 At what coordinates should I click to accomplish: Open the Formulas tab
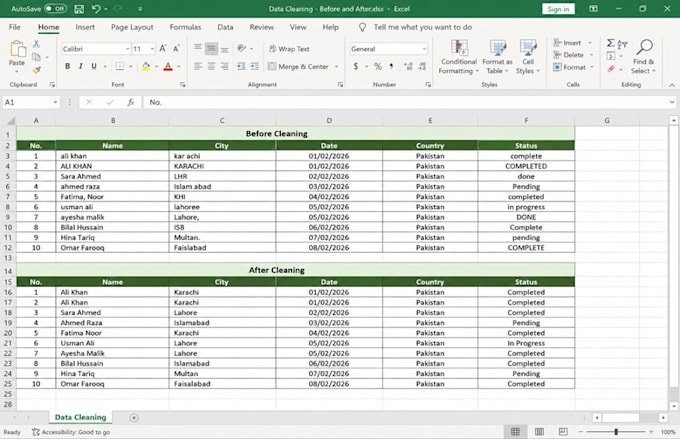[185, 27]
